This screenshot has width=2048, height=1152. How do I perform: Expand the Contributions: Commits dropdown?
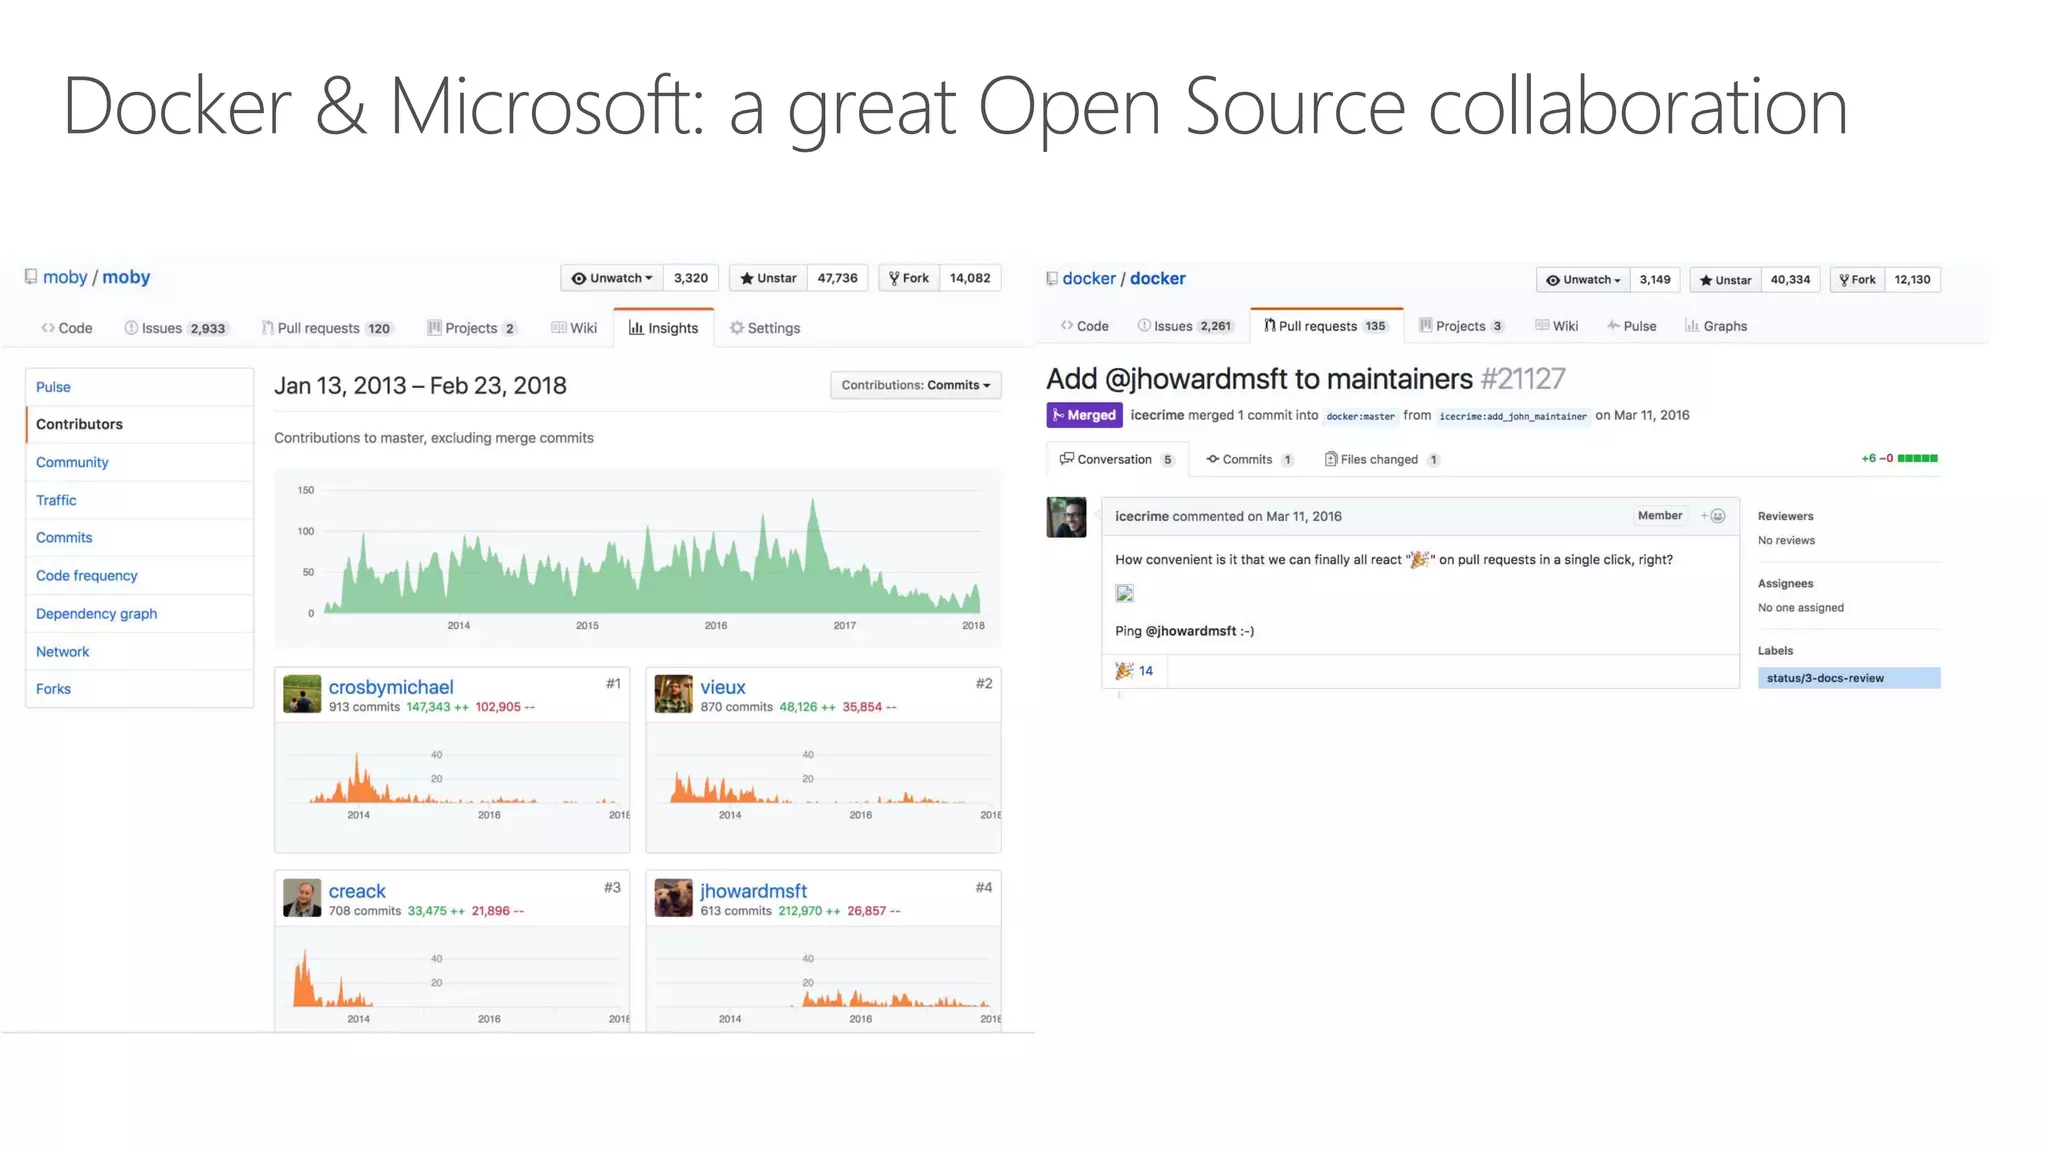pyautogui.click(x=915, y=385)
